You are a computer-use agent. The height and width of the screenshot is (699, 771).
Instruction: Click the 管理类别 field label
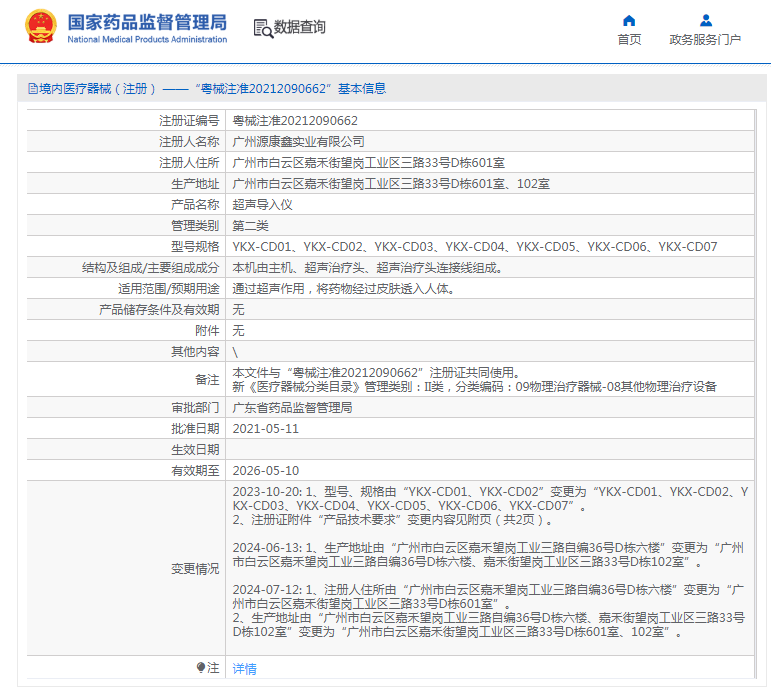click(x=195, y=226)
